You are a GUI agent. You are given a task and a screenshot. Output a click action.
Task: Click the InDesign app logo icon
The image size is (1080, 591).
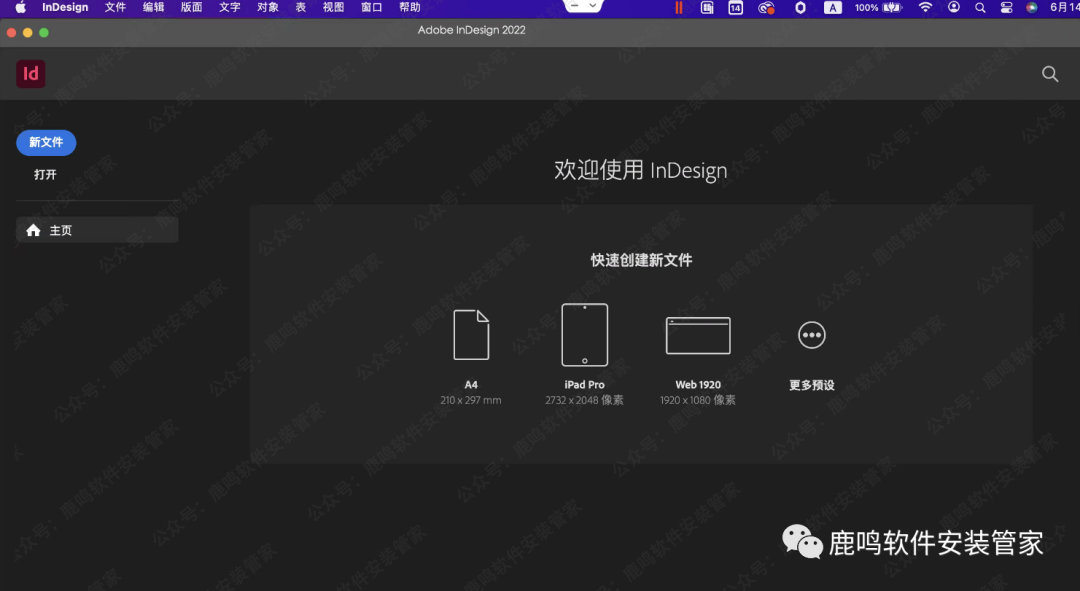30,73
